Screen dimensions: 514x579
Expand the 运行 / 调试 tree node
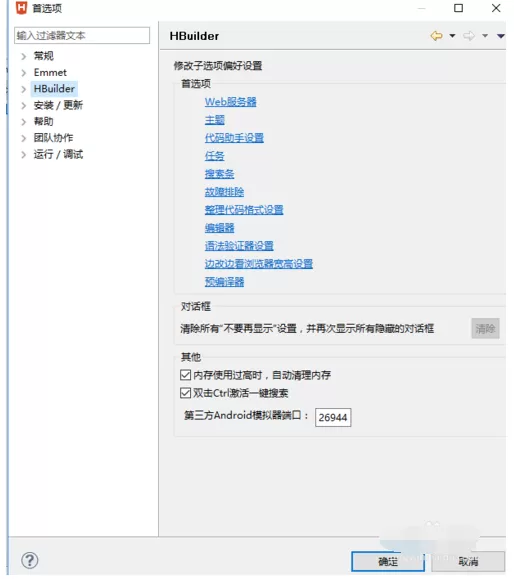pyautogui.click(x=24, y=154)
